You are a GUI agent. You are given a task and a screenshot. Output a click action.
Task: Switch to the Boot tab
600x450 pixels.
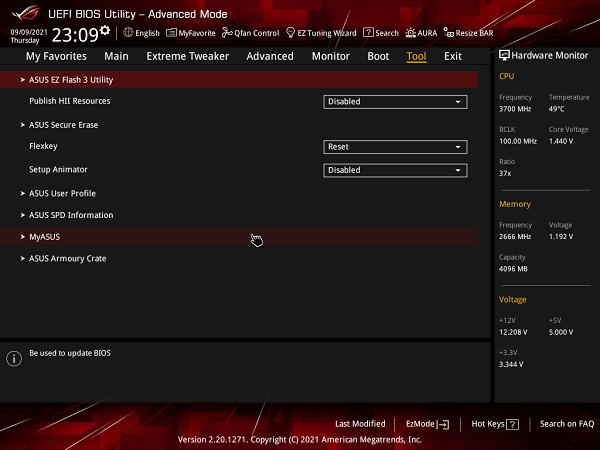pos(378,56)
